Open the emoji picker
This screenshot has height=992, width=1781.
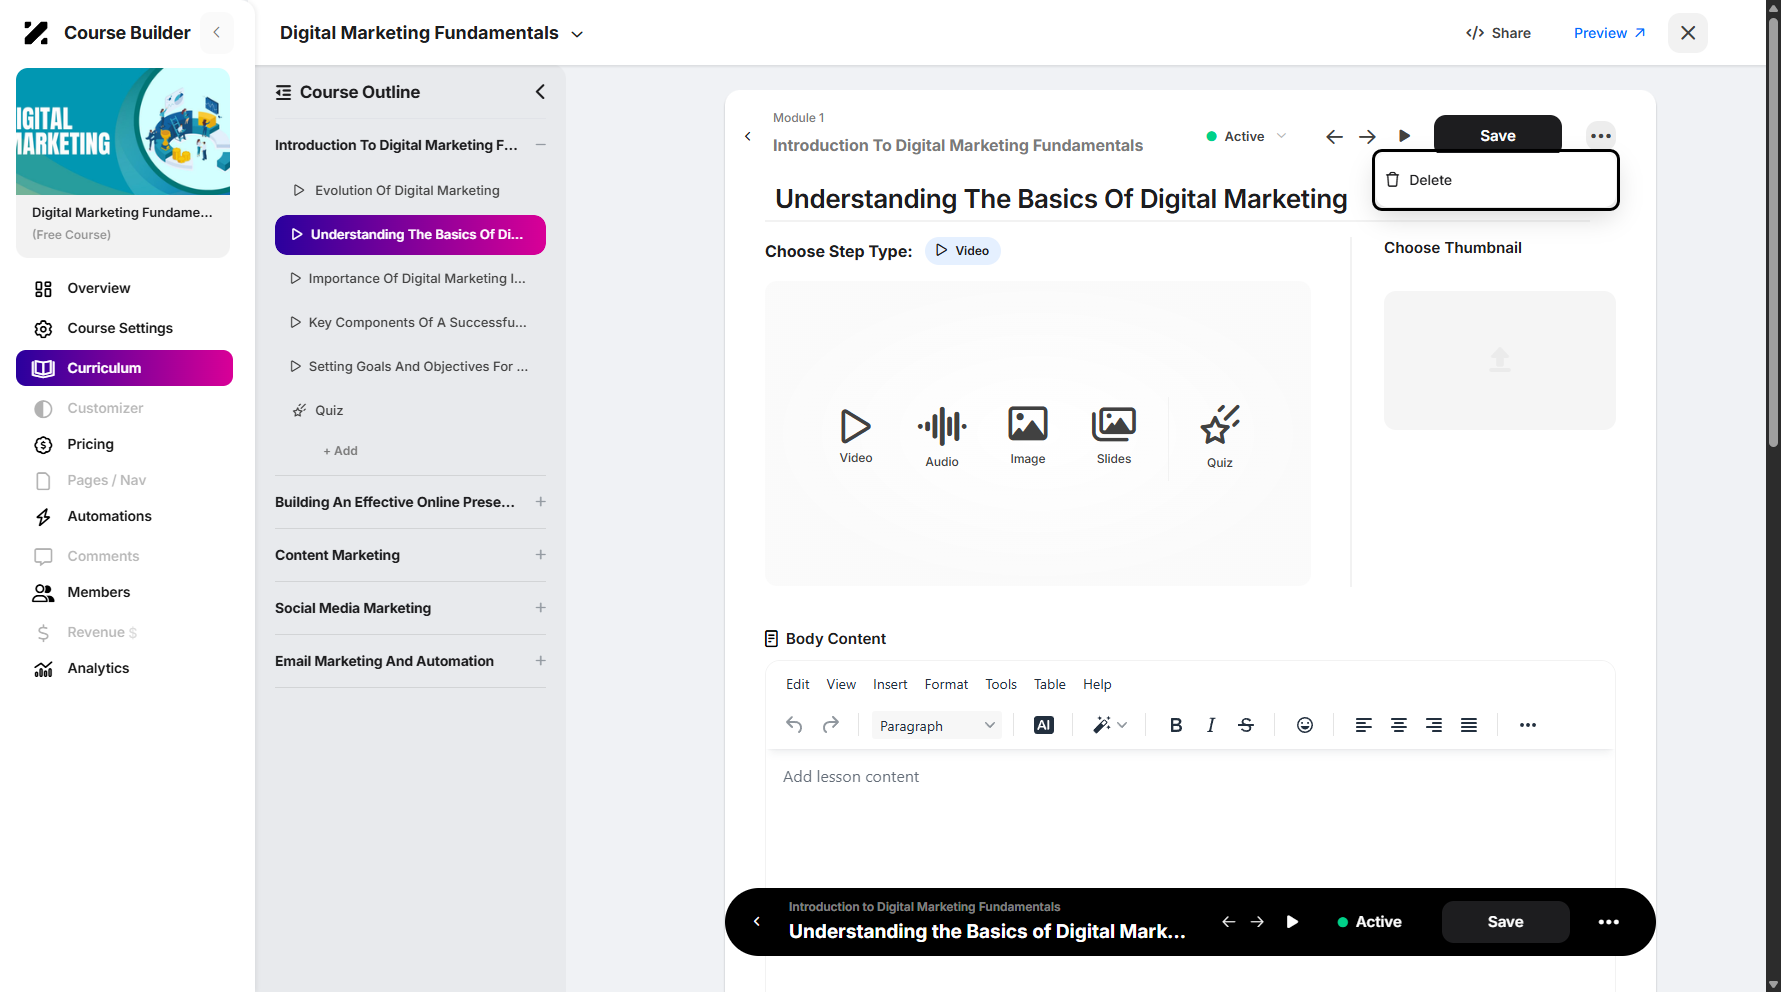point(1305,725)
